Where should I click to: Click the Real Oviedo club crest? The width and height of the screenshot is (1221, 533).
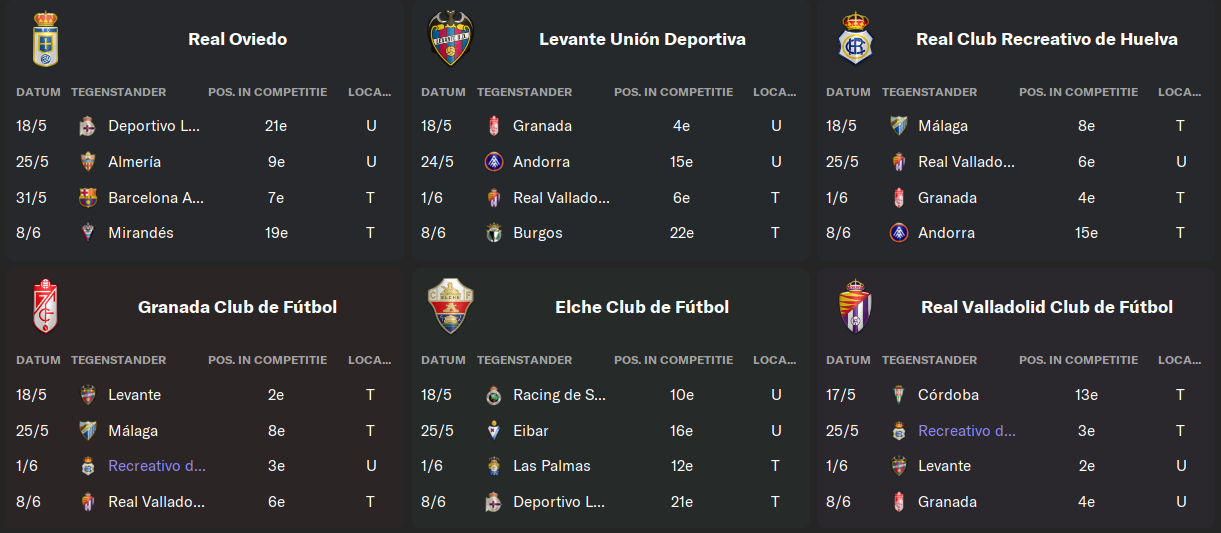click(x=45, y=39)
